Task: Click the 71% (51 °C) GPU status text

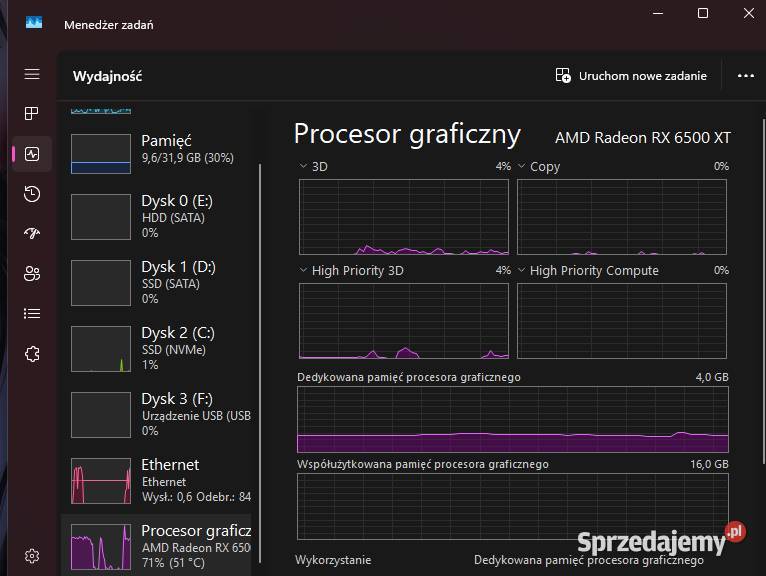Action: 173,563
